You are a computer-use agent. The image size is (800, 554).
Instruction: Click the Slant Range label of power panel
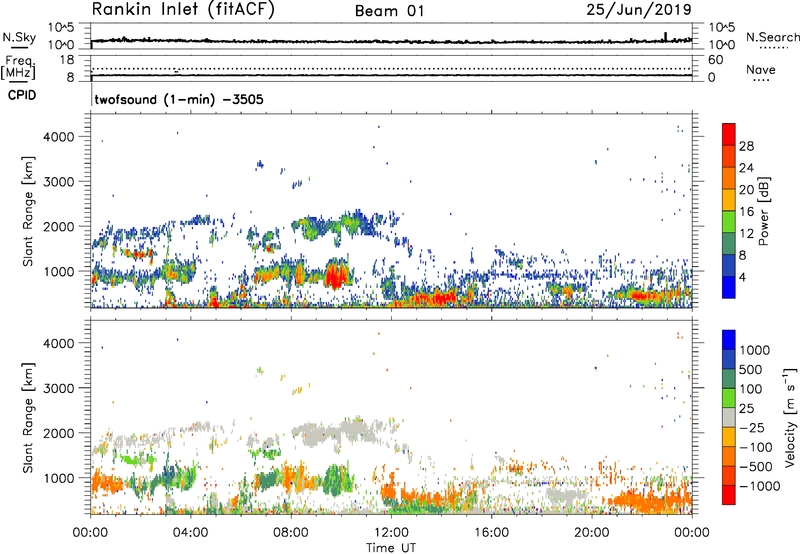[x=28, y=211]
